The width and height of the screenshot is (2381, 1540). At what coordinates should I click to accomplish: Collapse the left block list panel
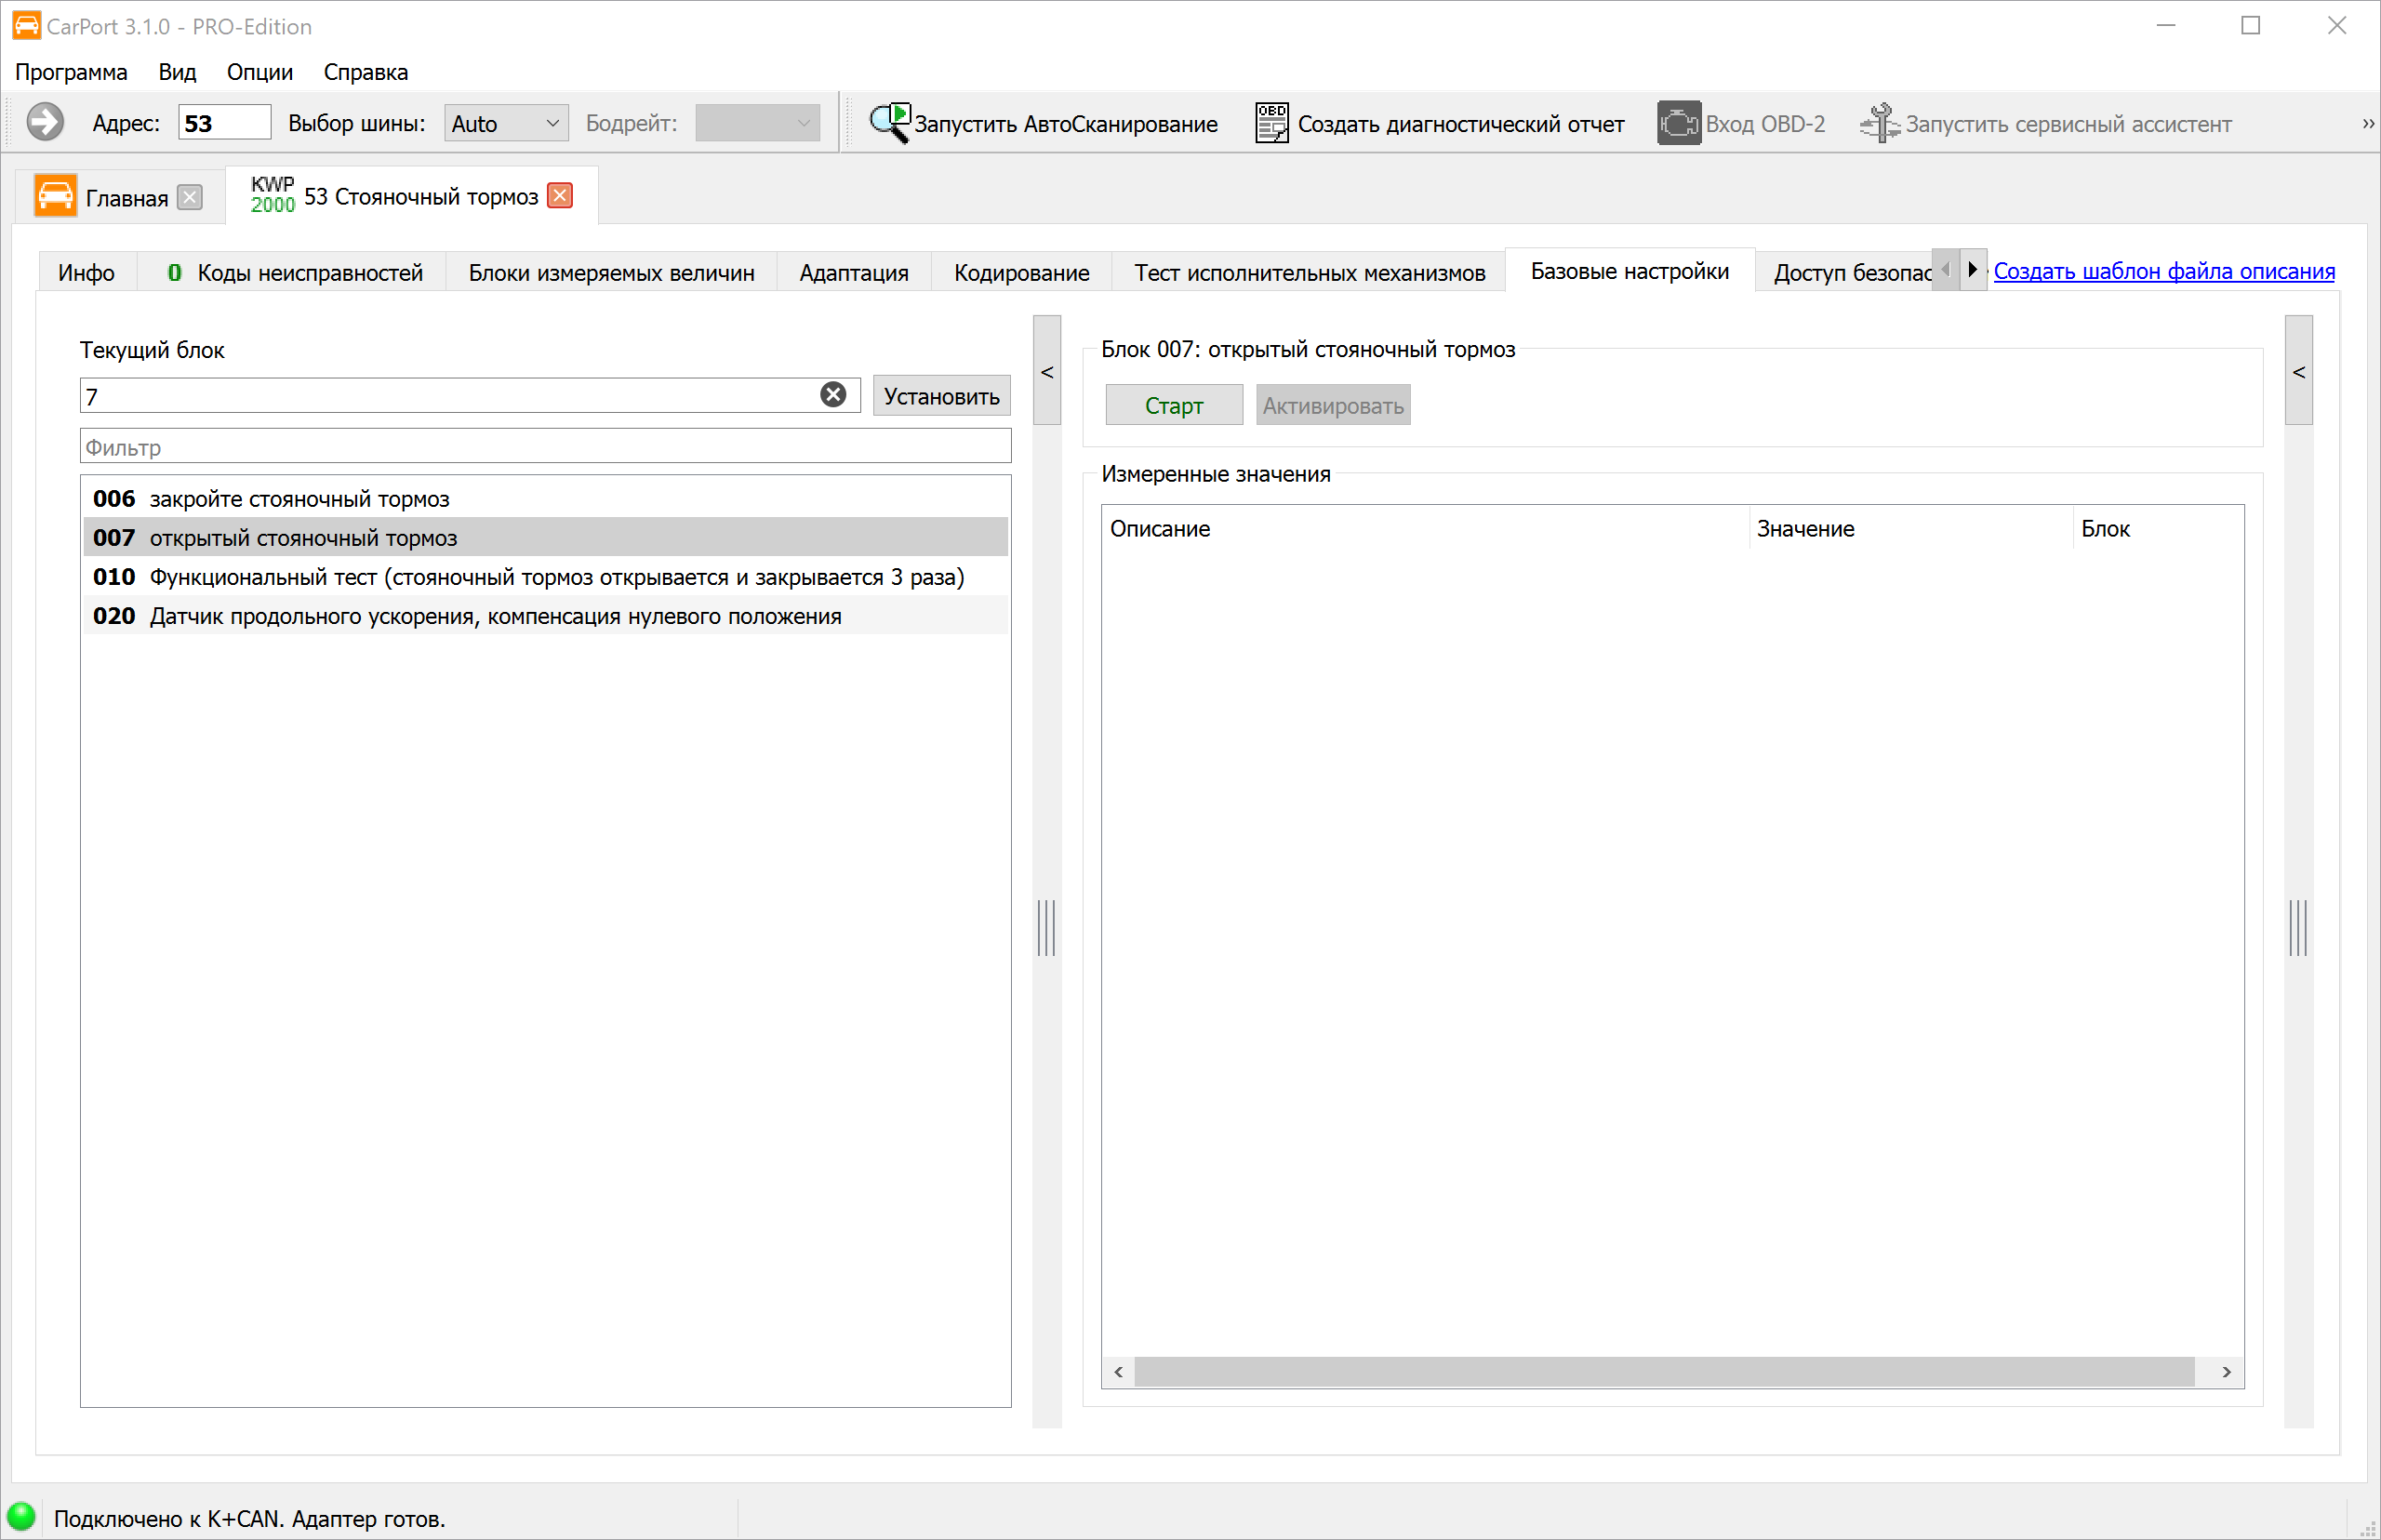tap(1047, 371)
